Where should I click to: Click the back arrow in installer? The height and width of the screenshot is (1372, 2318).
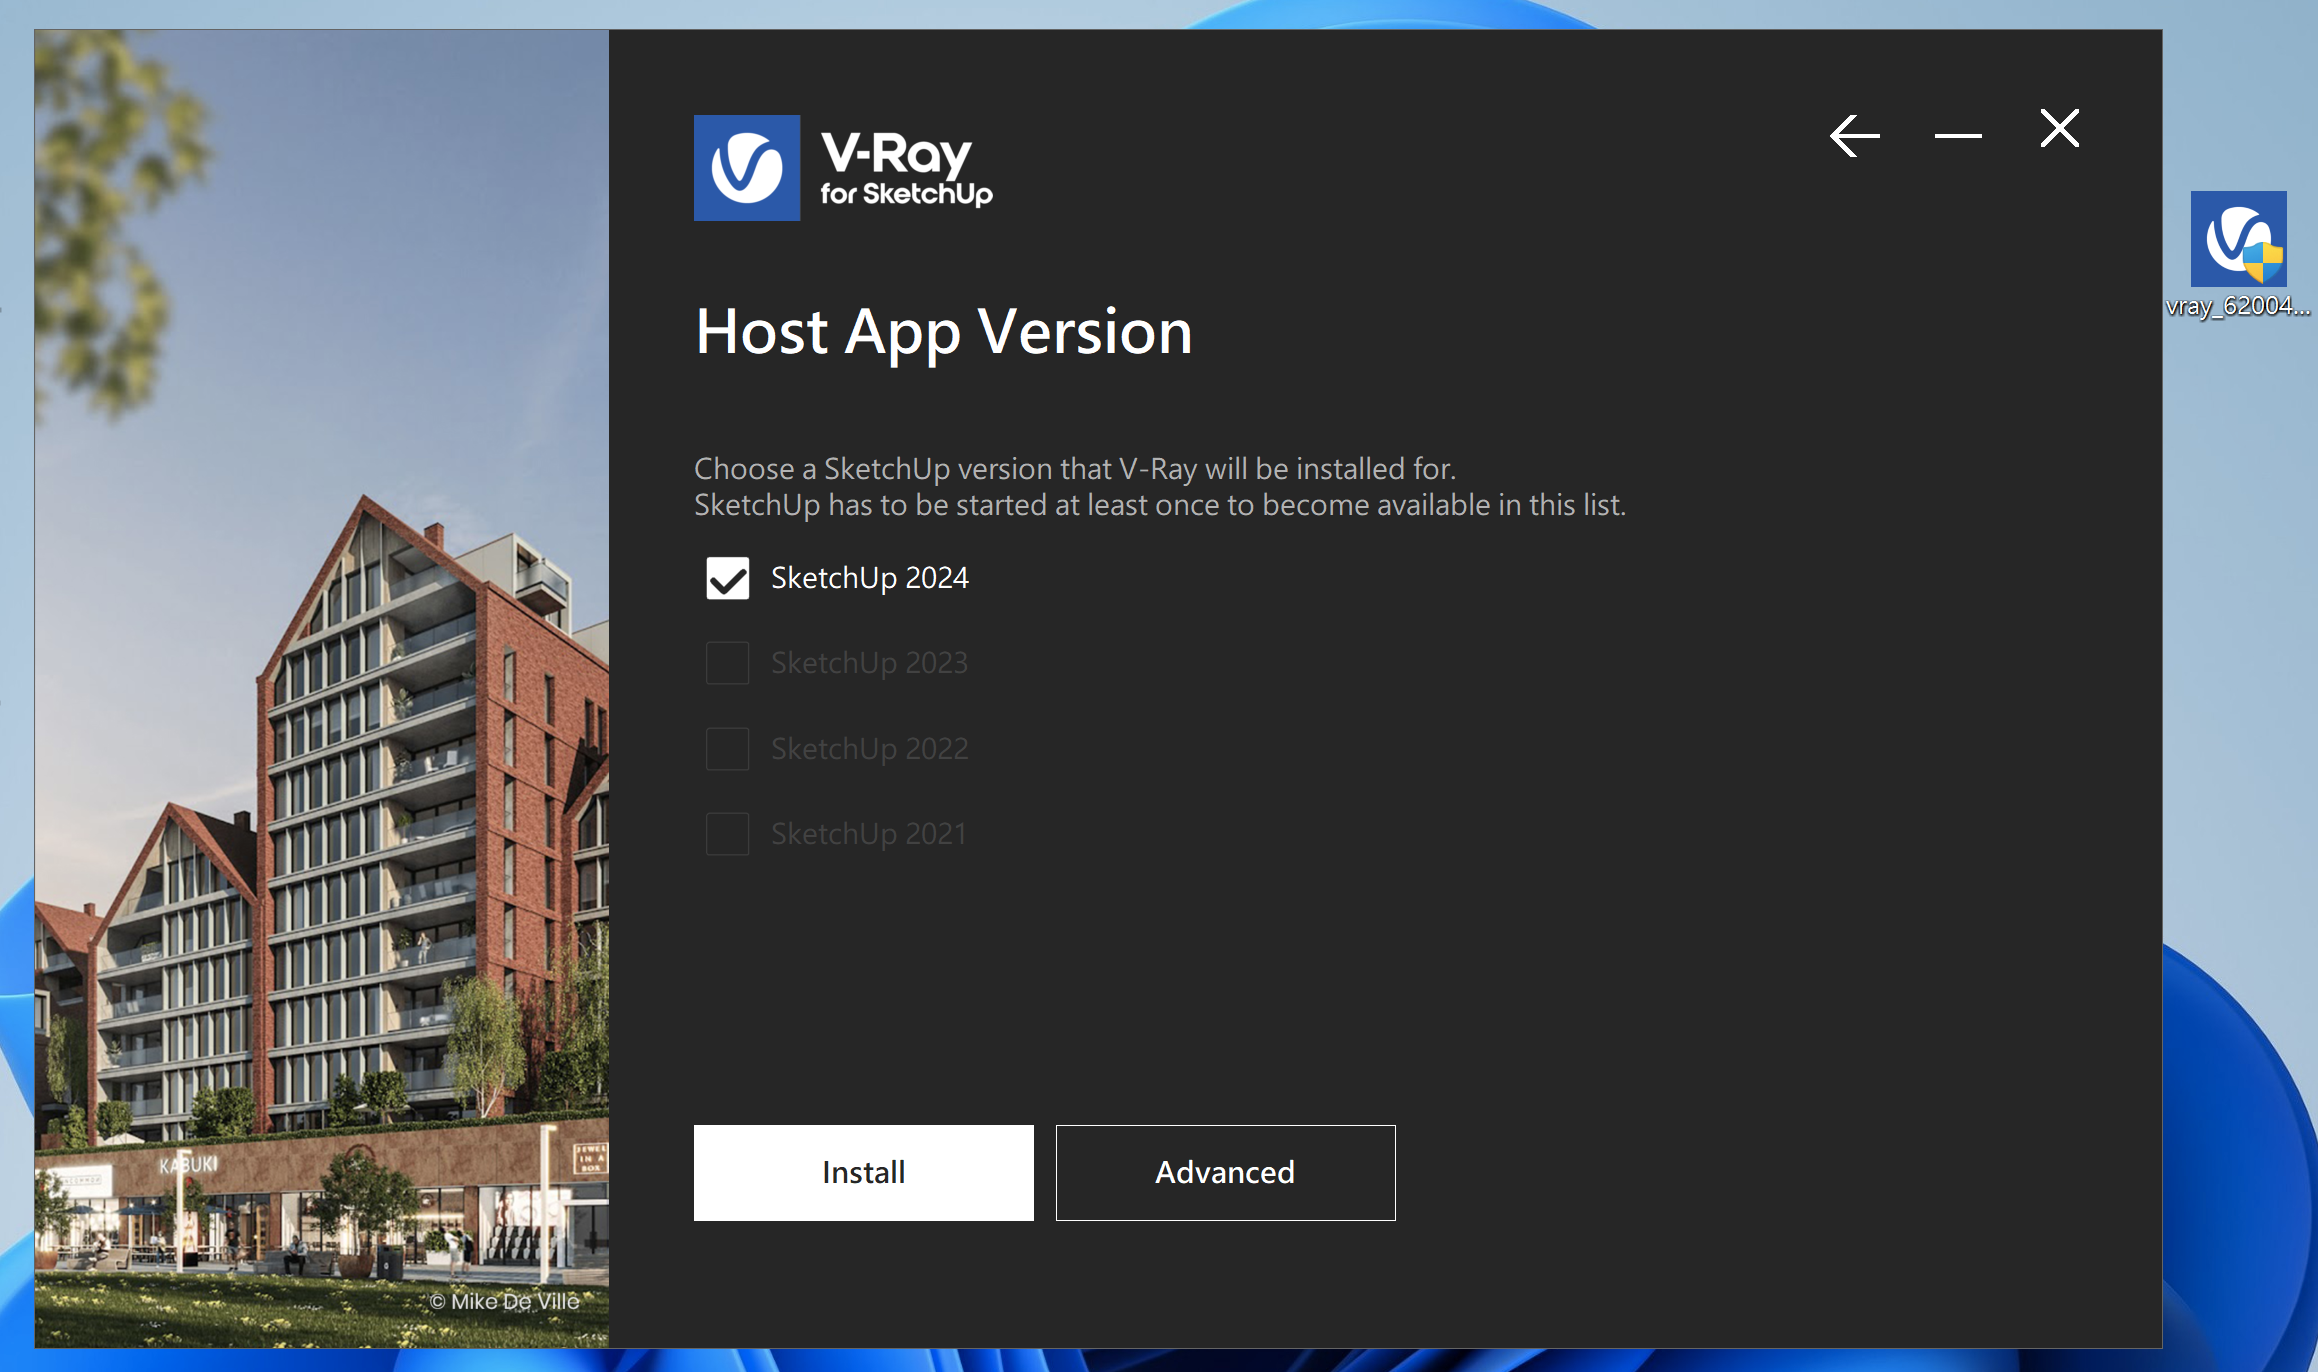point(1854,135)
